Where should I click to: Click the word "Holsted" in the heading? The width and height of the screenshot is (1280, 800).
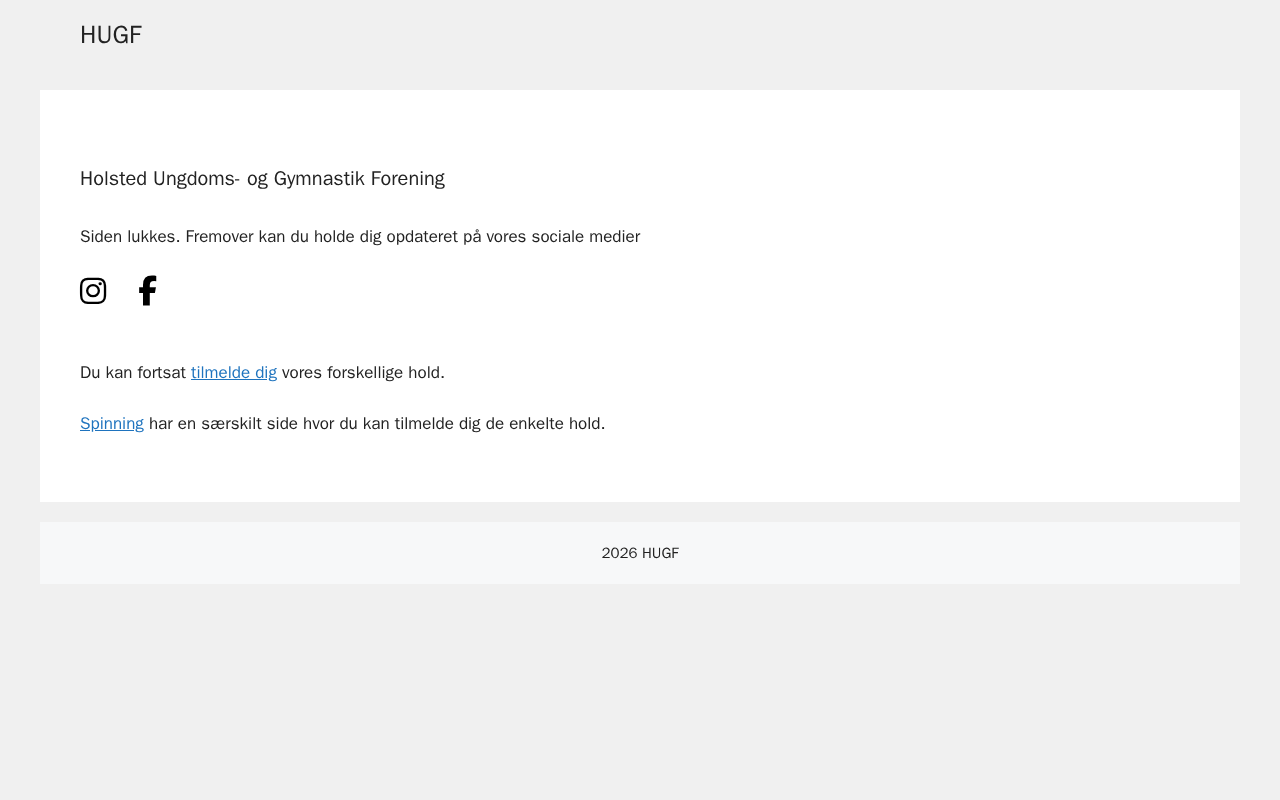point(114,179)
